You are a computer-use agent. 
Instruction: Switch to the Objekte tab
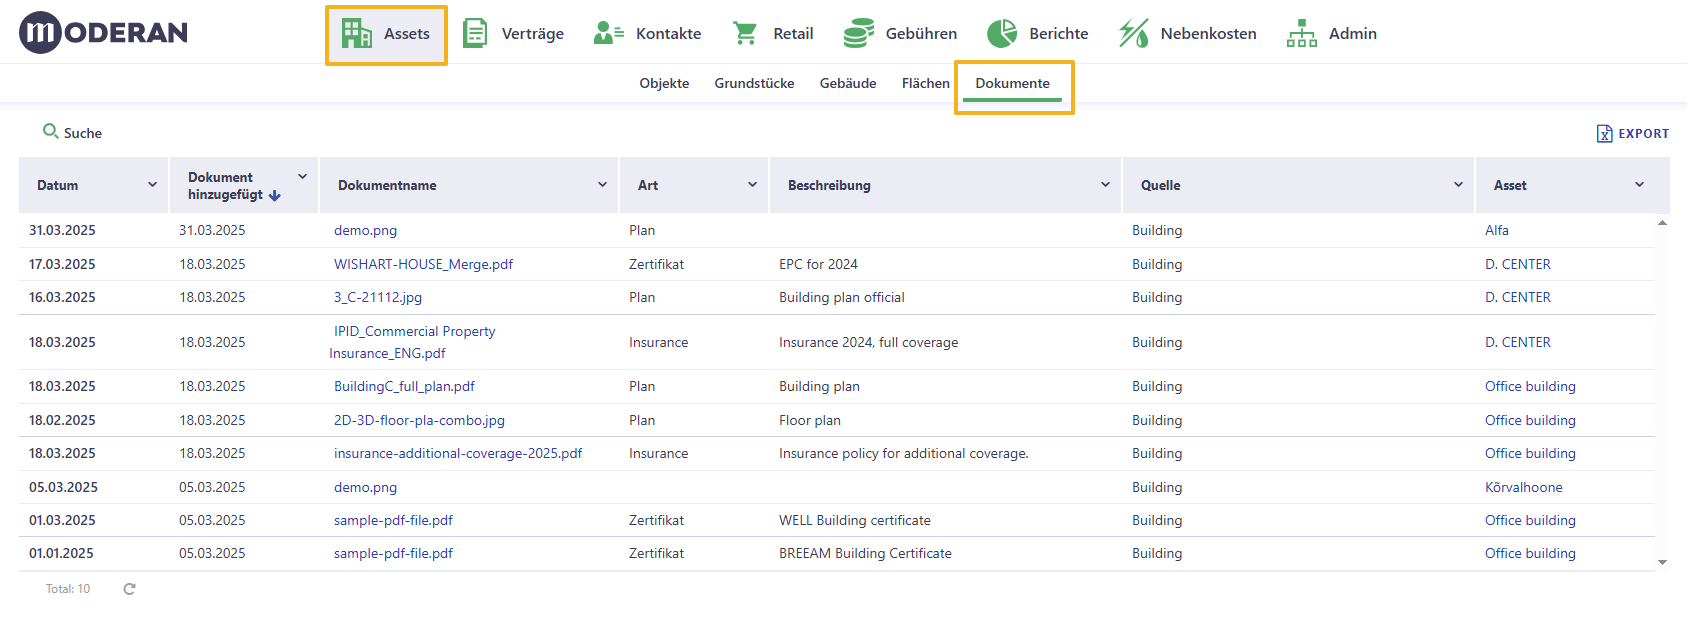tap(664, 83)
